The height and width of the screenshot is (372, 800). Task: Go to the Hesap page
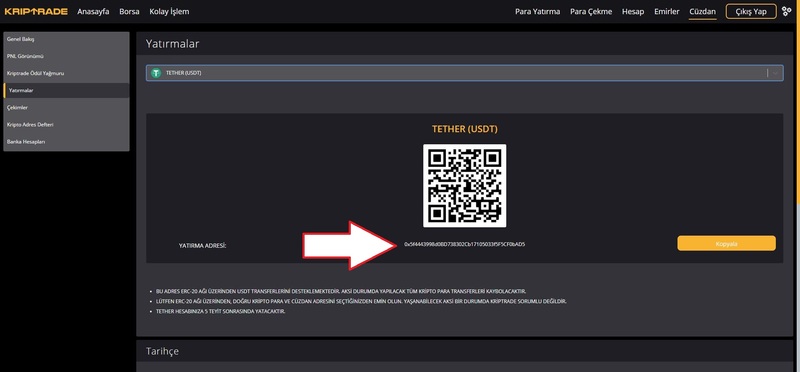click(x=633, y=11)
